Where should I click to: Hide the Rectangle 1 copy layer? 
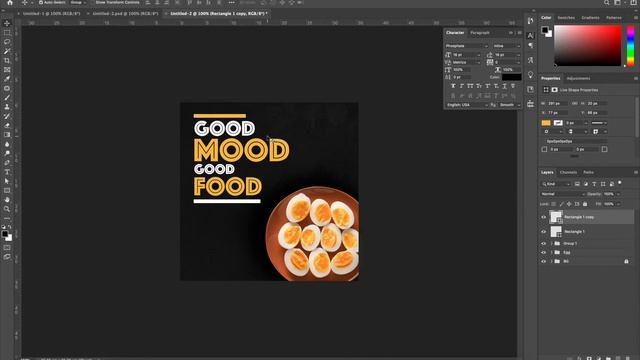543,217
